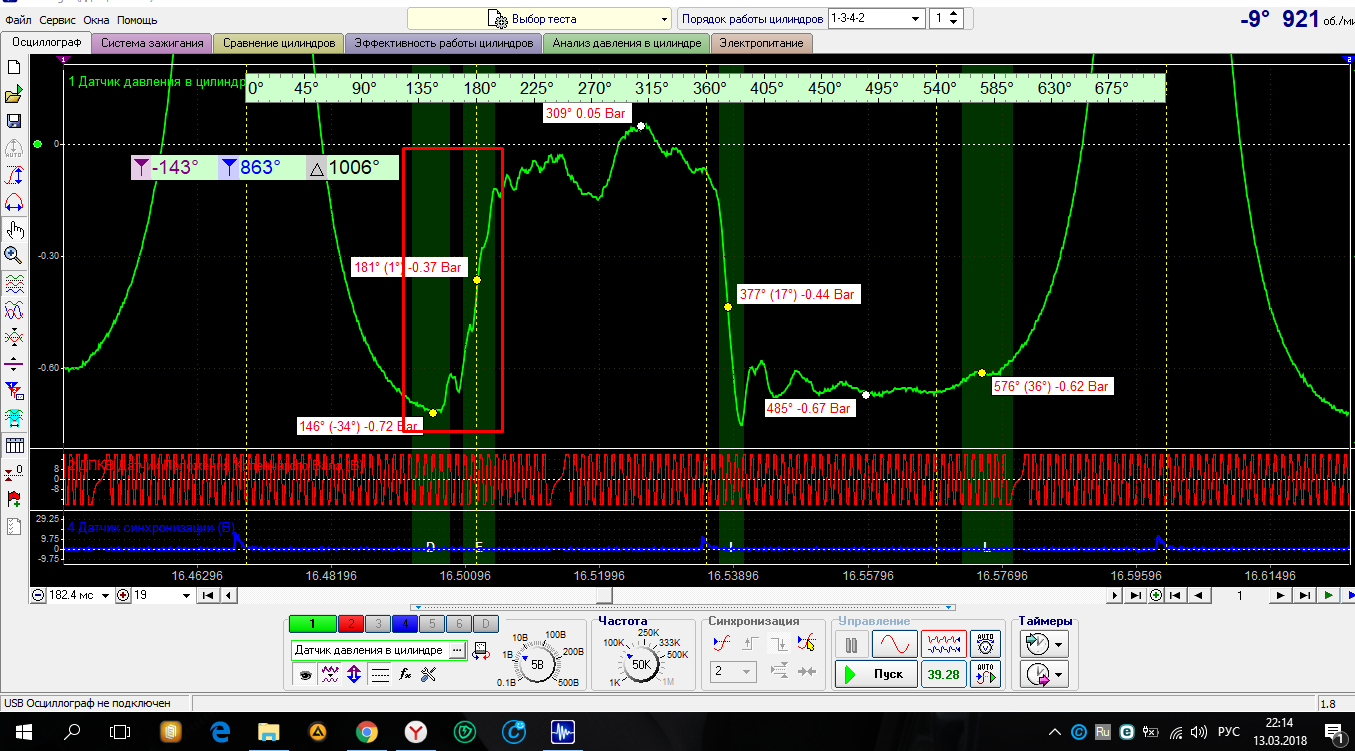
Task: Click the fx math function icon
Action: 405,675
